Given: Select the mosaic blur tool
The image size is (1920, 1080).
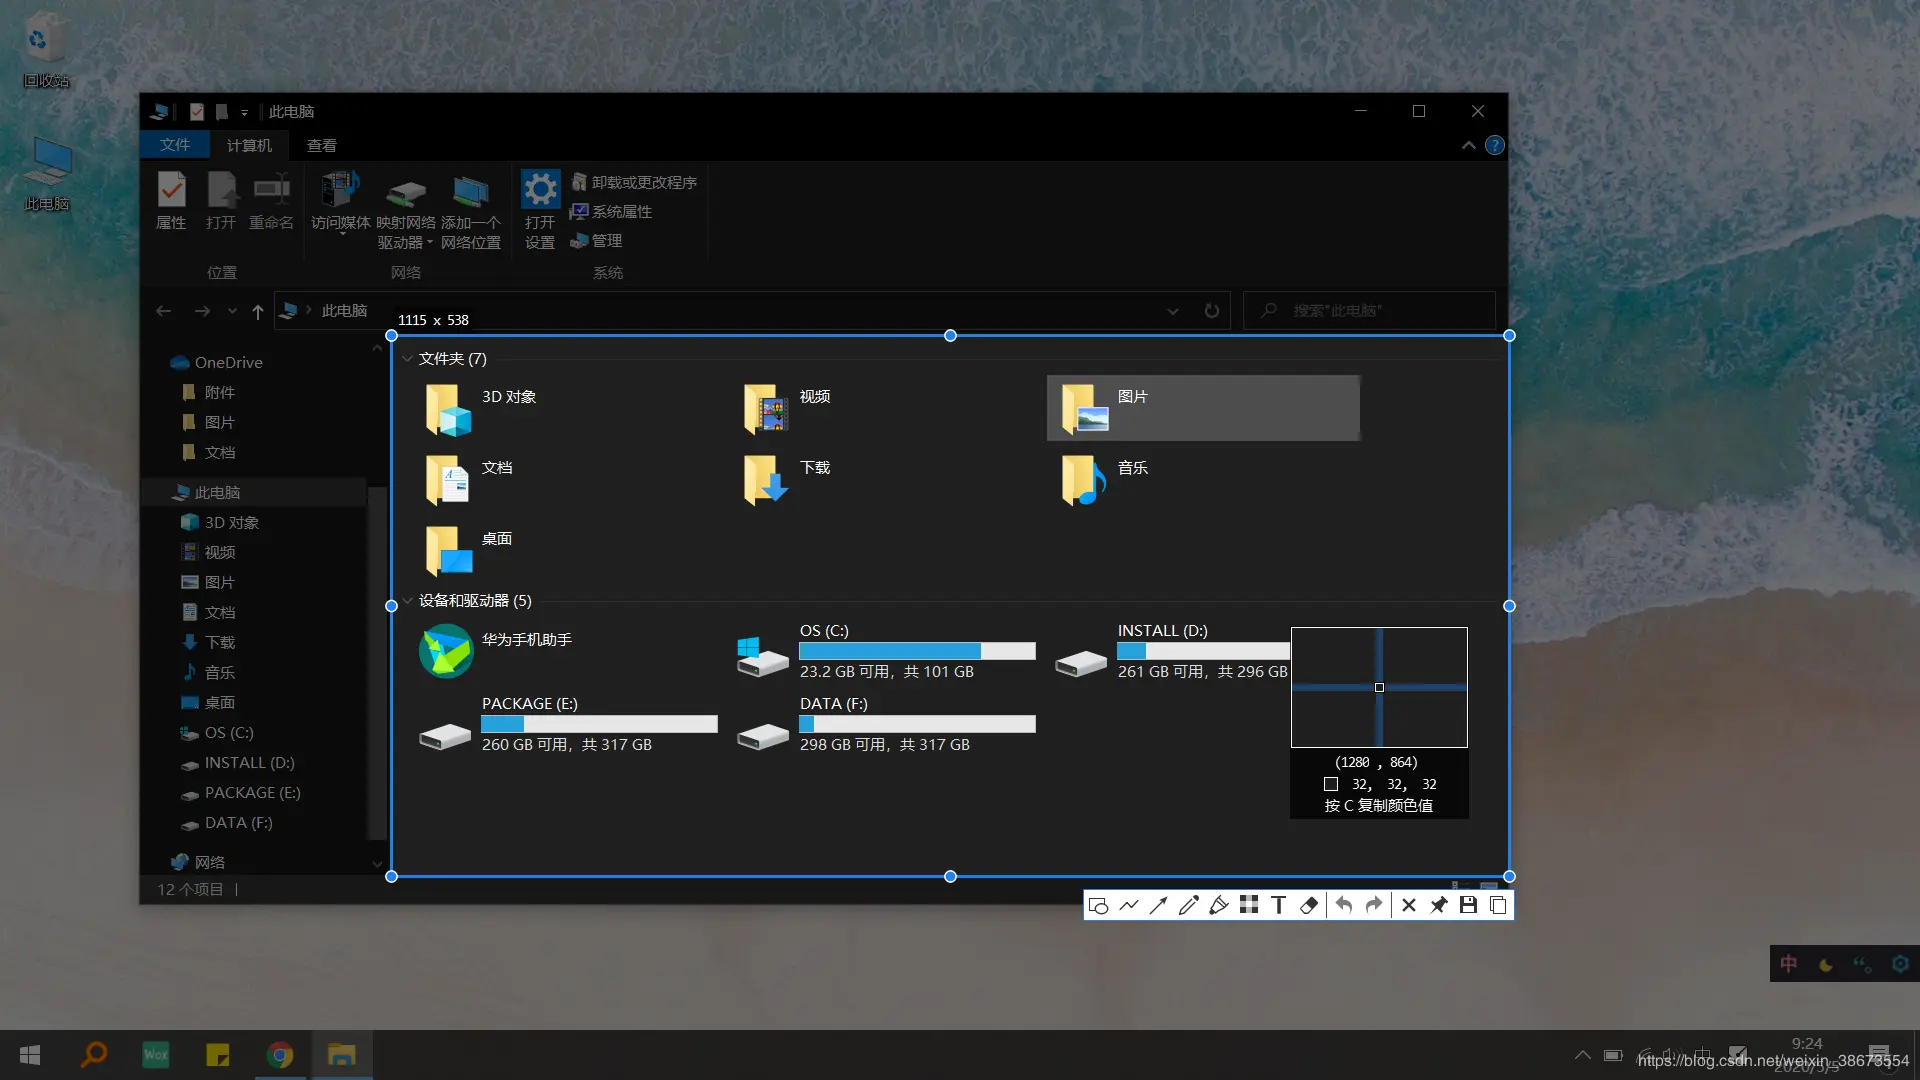Looking at the screenshot, I should (1248, 905).
